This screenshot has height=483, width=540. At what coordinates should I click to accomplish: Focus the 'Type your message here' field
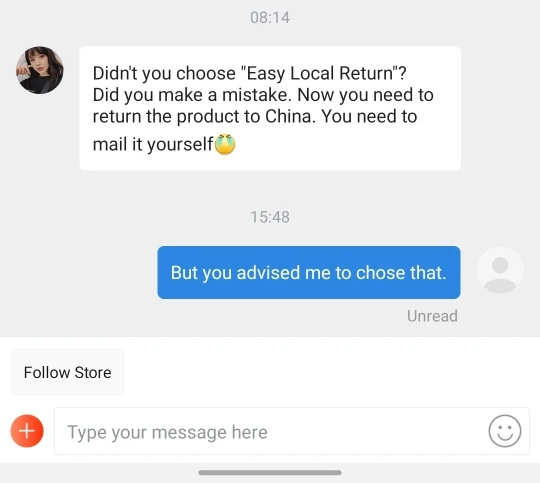pos(292,431)
